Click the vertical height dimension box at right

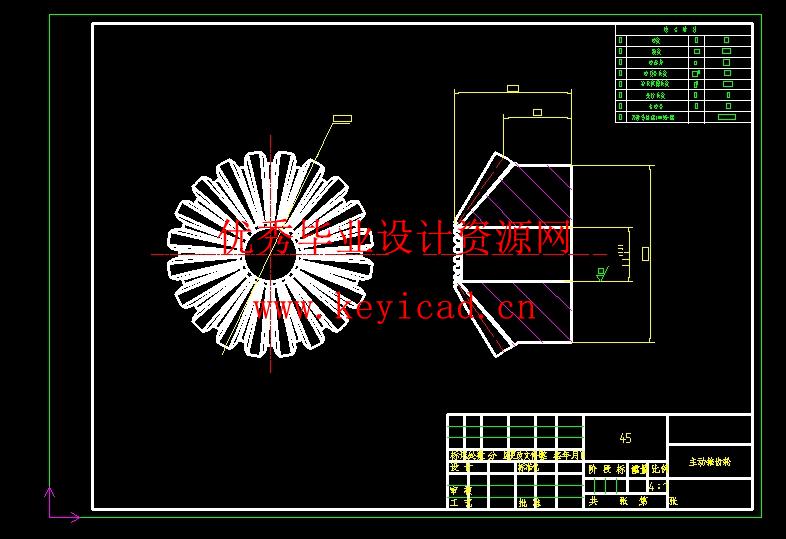click(645, 254)
